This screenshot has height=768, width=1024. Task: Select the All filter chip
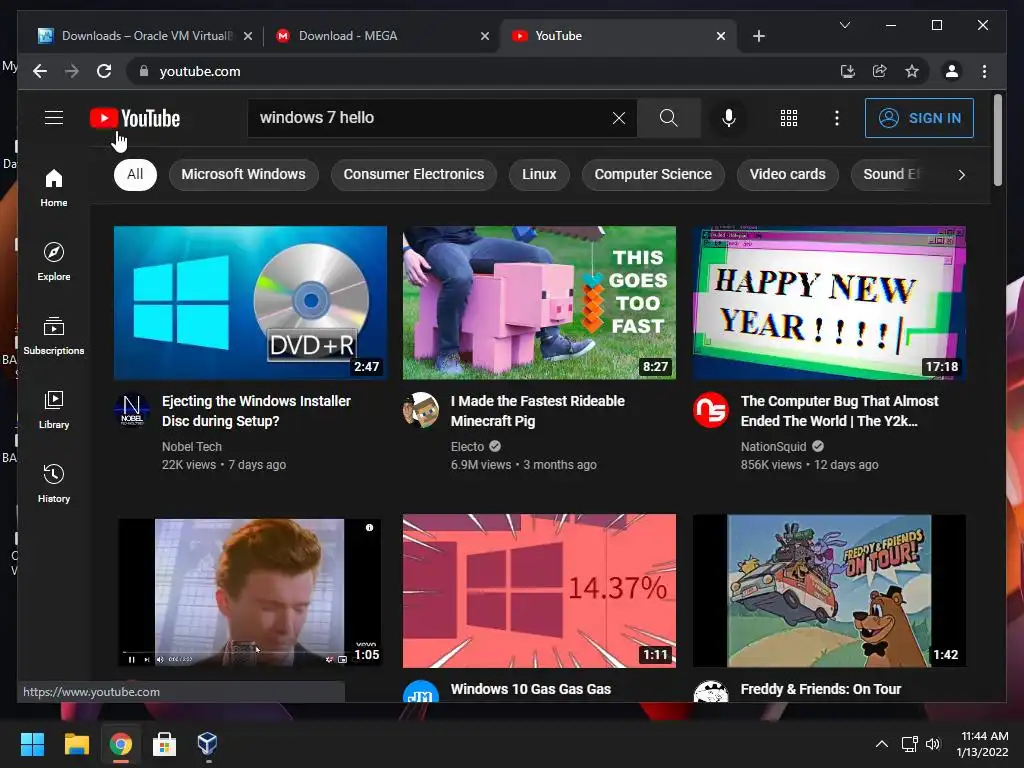[135, 174]
